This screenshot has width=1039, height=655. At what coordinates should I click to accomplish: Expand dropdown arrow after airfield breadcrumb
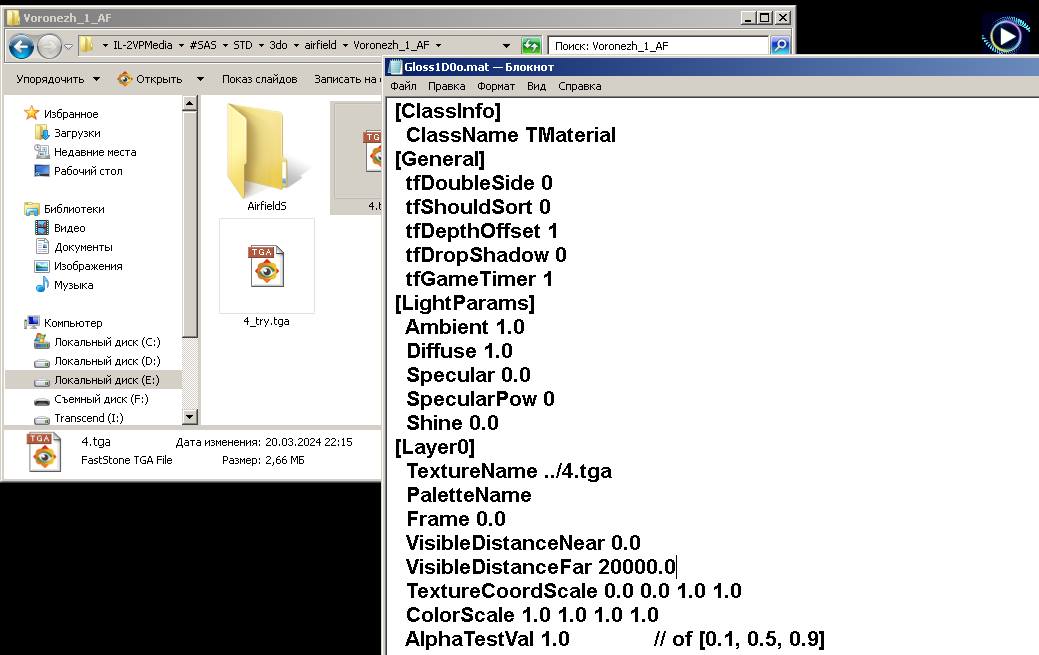tap(345, 46)
